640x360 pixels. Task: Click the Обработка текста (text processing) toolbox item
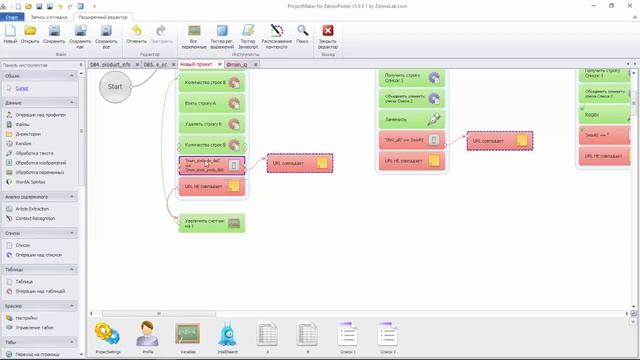coord(34,153)
